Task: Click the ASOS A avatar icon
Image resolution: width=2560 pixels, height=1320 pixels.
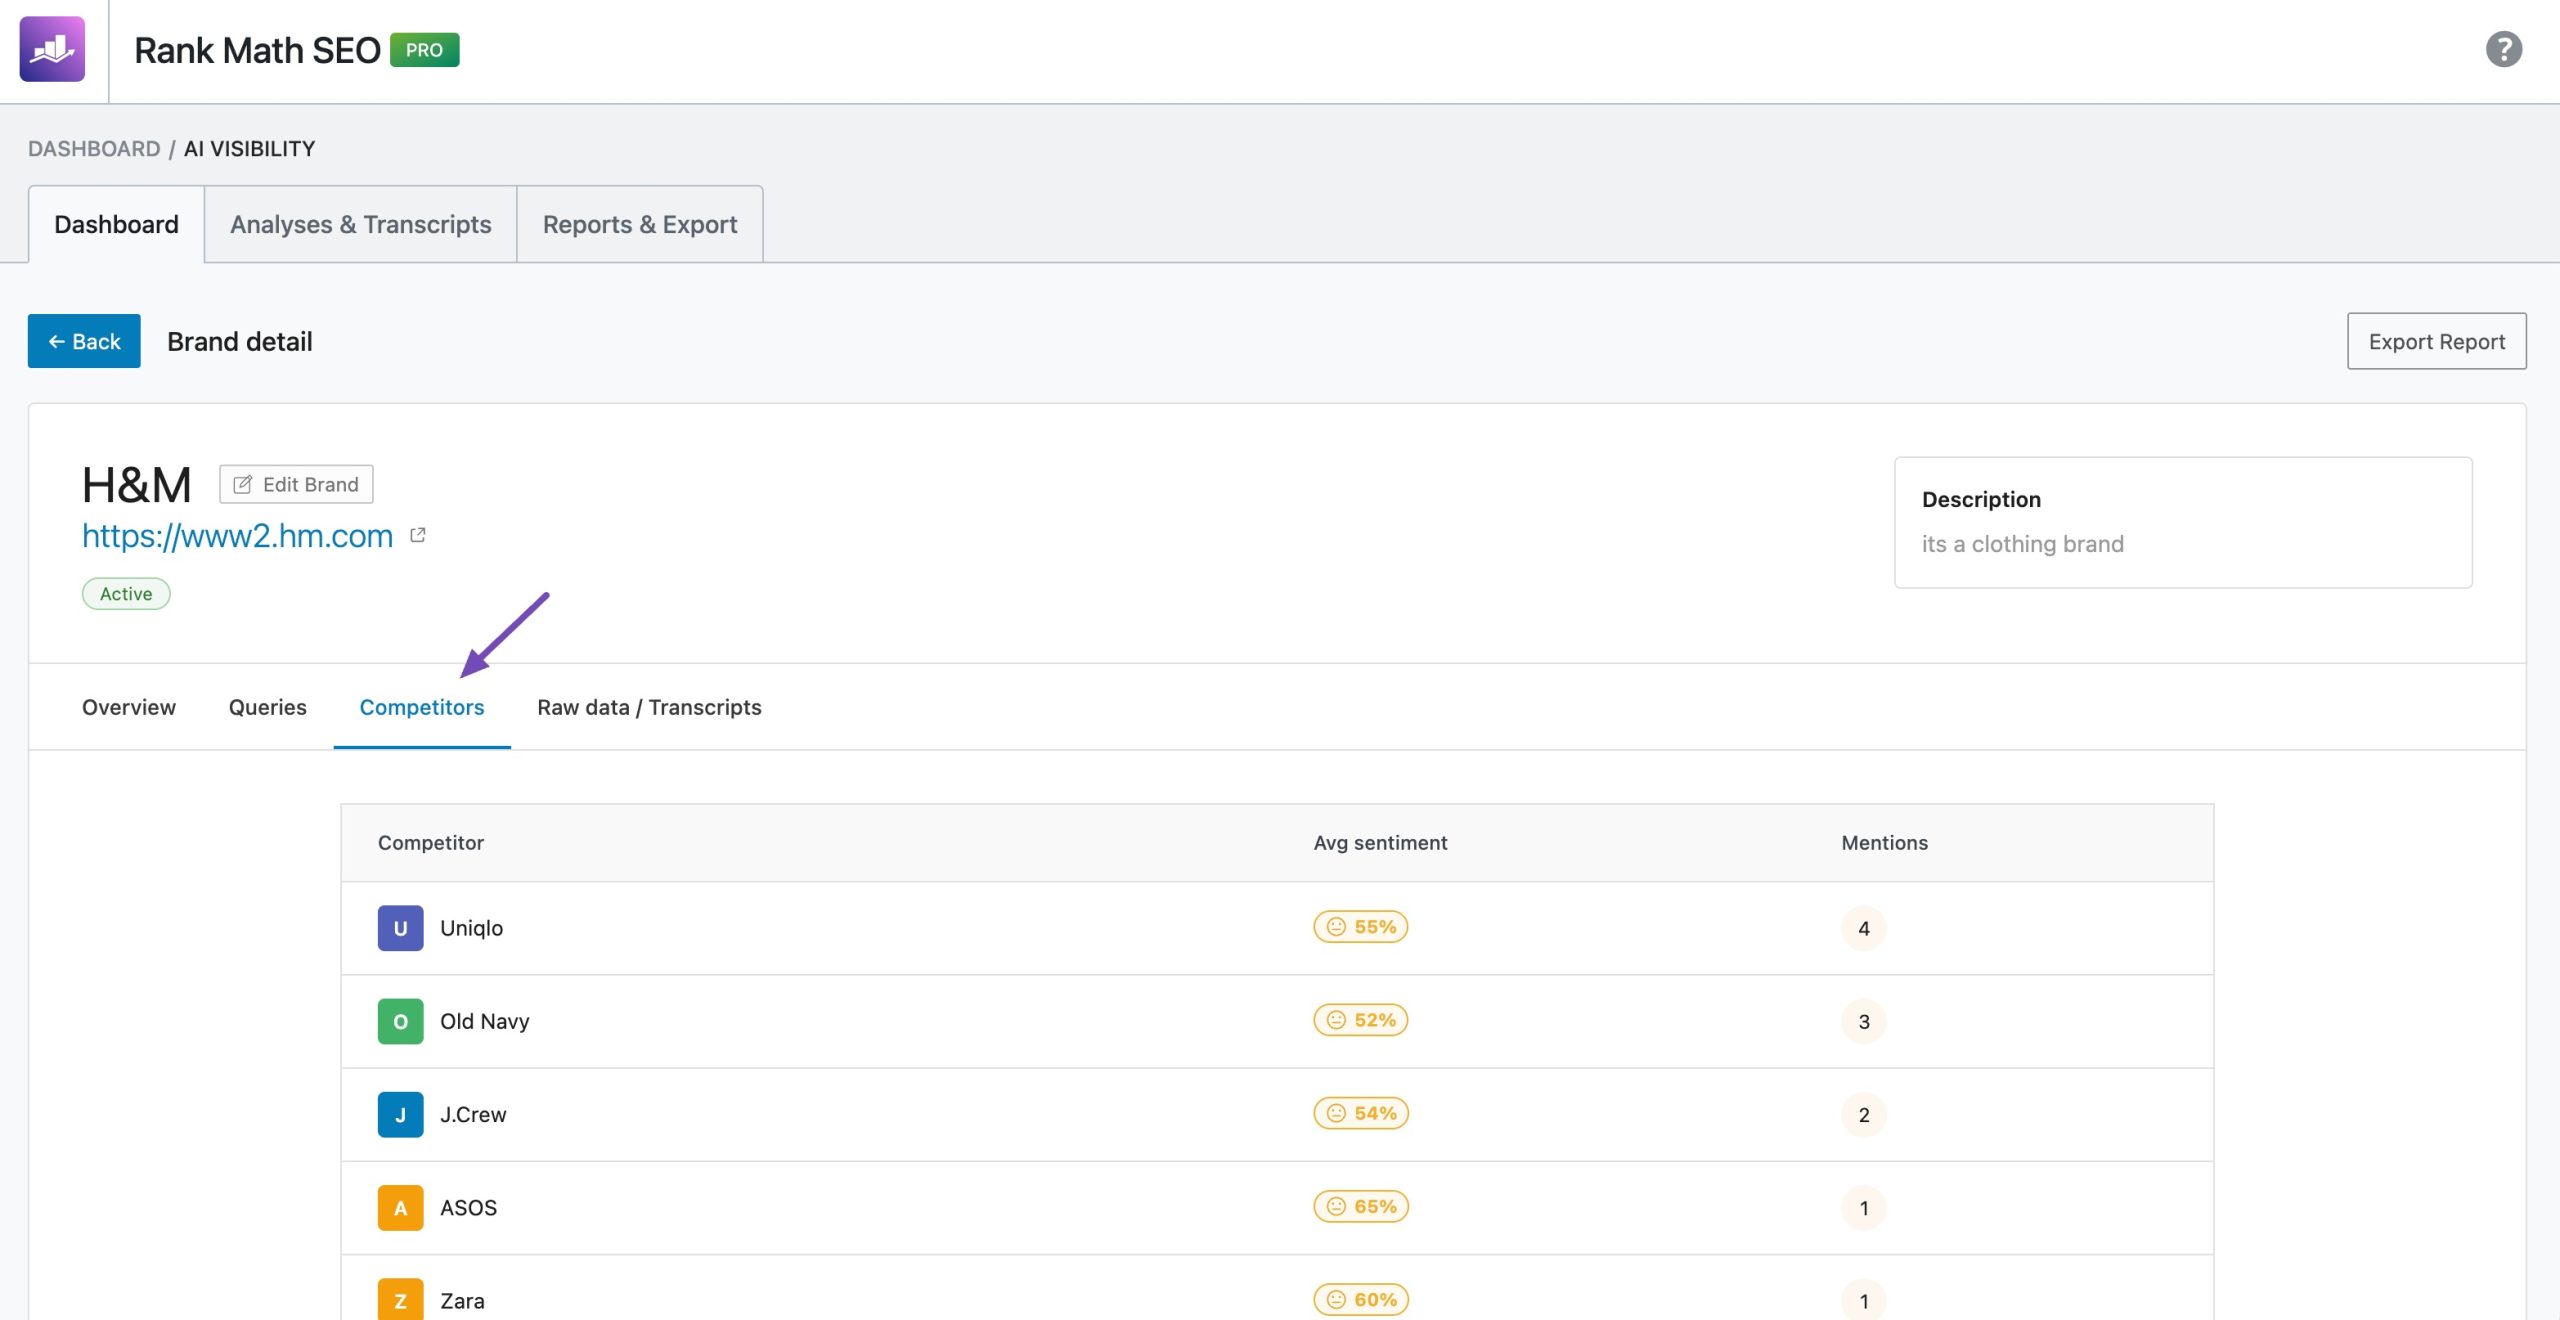Action: click(400, 1207)
